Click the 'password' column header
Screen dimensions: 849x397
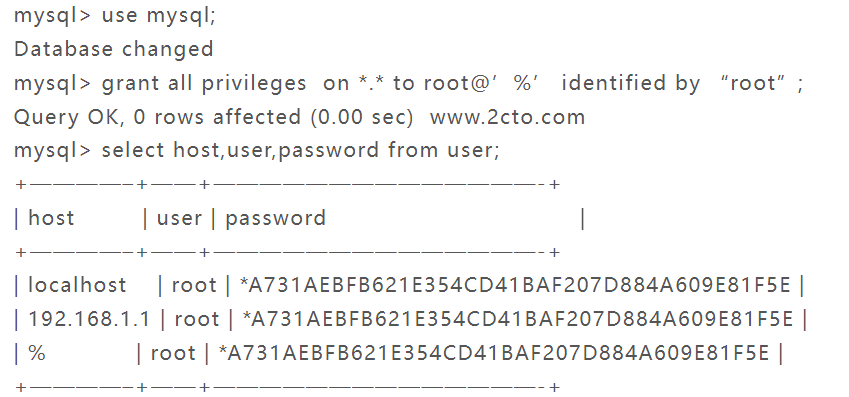(276, 218)
